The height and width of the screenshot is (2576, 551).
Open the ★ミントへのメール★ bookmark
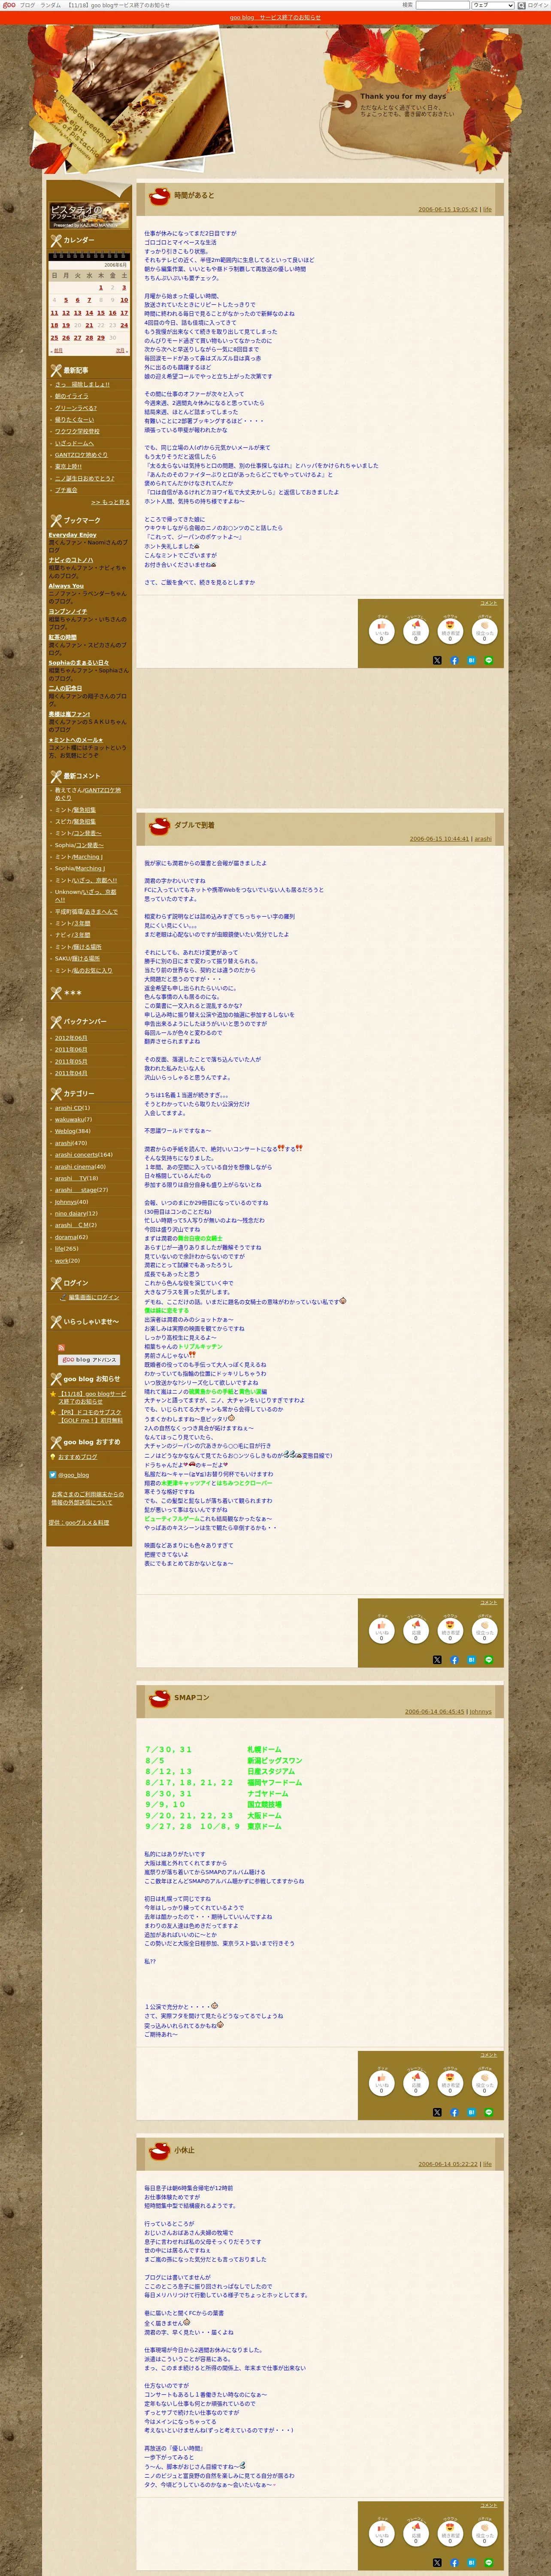(x=75, y=740)
